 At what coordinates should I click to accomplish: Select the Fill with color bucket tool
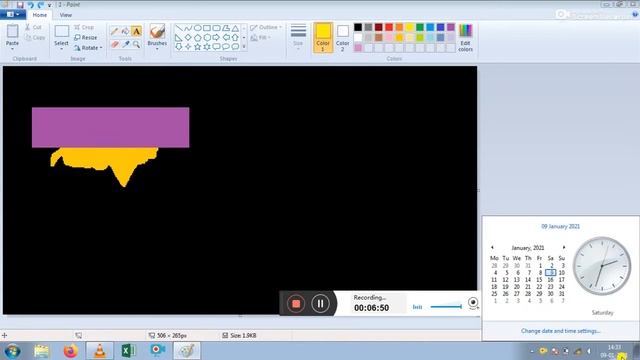click(125, 31)
